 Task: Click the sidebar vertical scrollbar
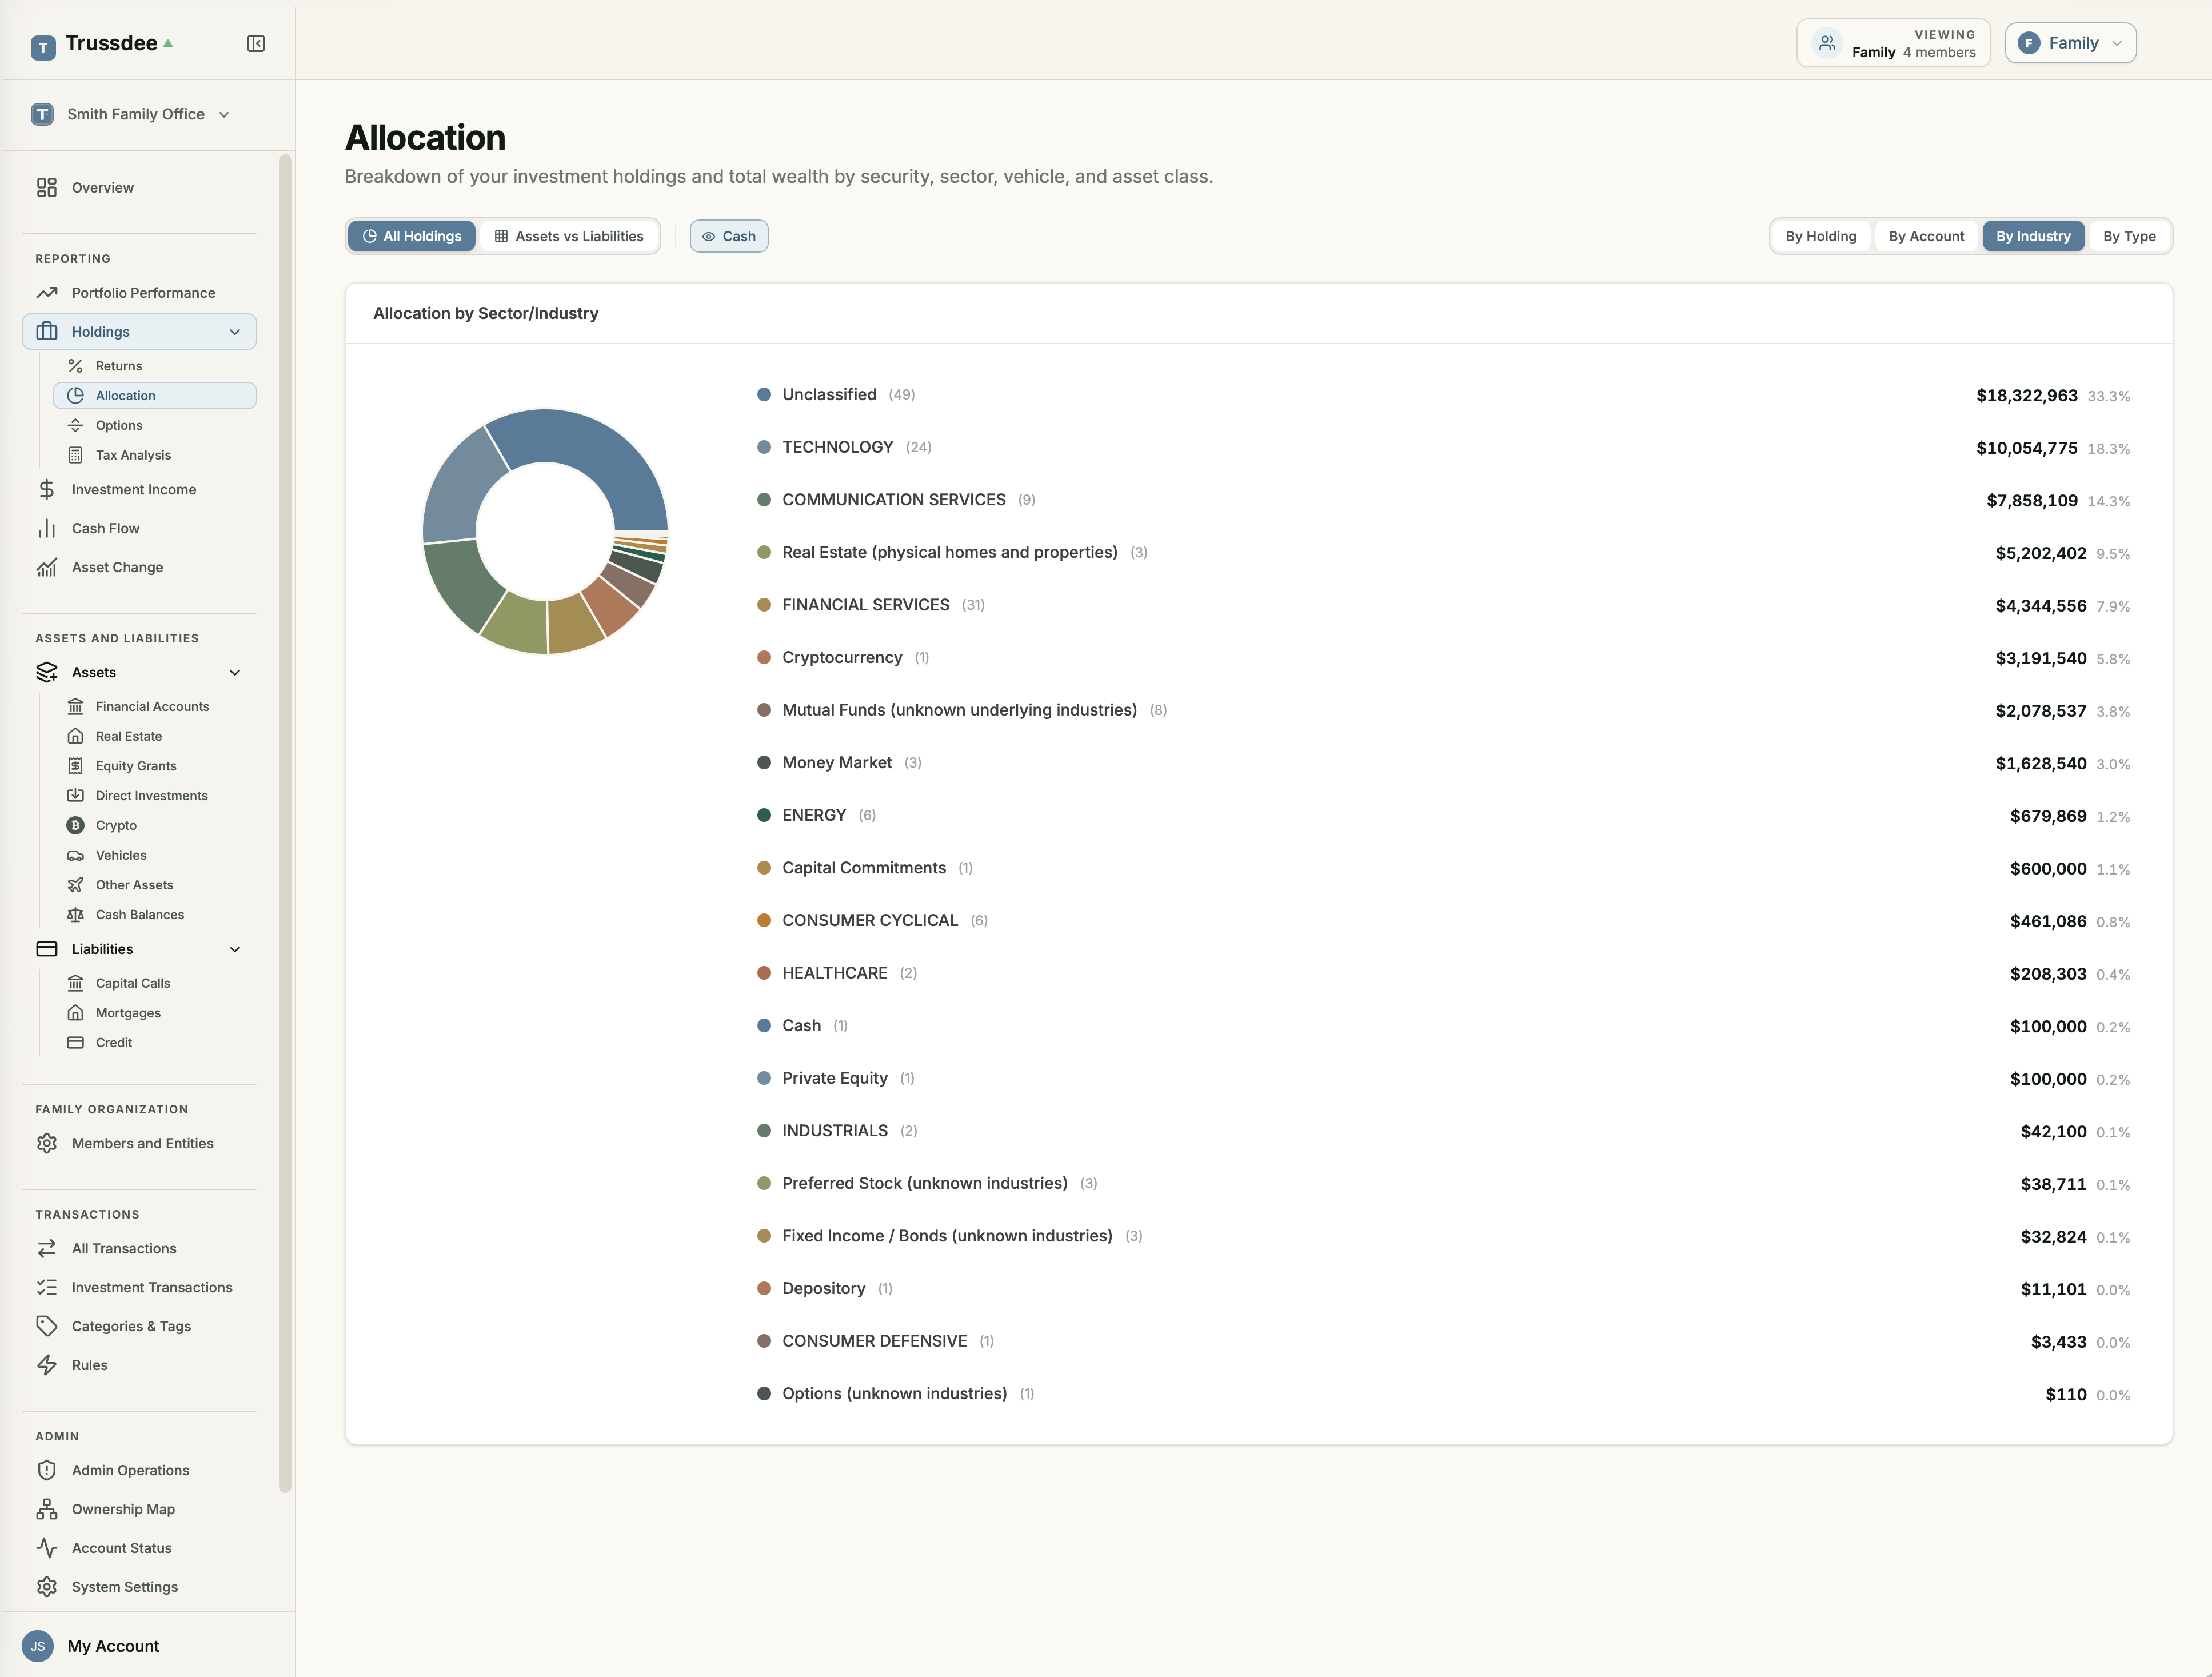coord(285,824)
